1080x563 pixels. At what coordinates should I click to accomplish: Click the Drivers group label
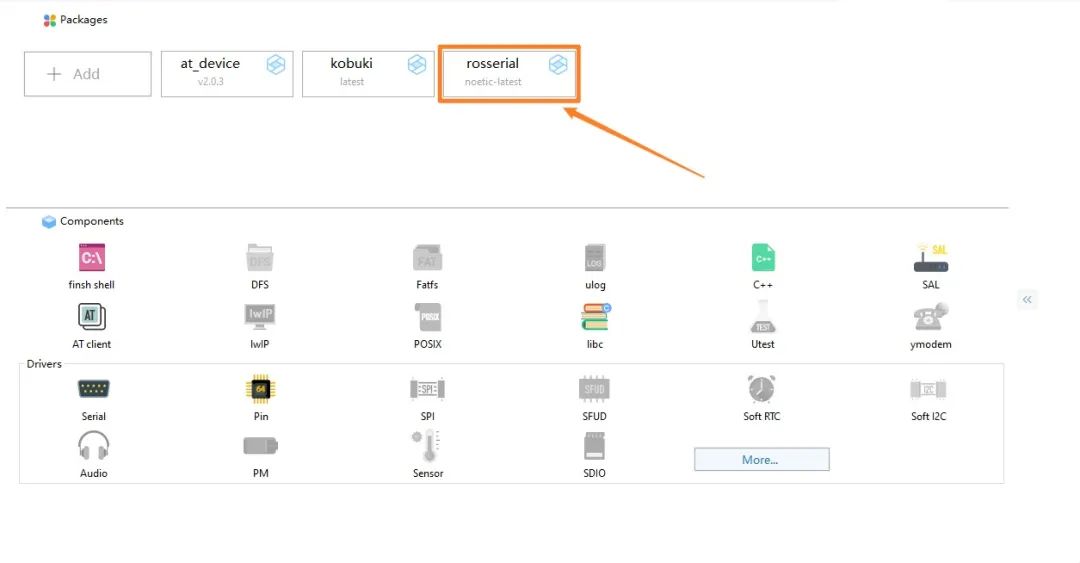pyautogui.click(x=44, y=364)
